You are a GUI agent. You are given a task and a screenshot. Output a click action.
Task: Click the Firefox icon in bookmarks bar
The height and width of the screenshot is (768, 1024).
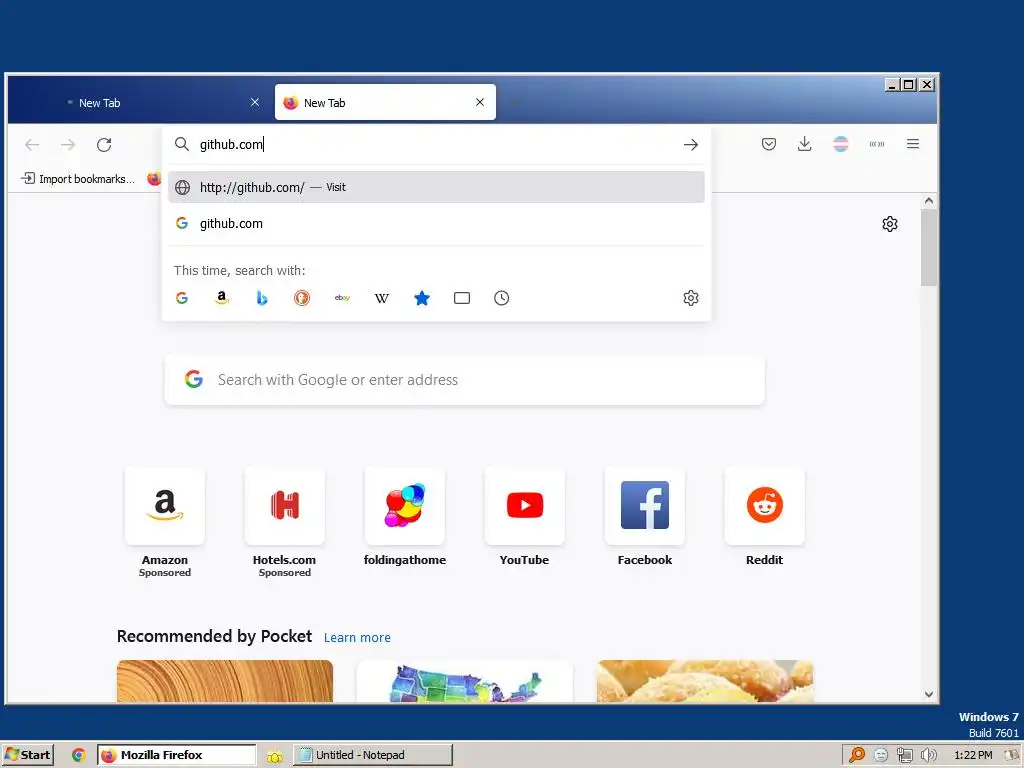pyautogui.click(x=153, y=178)
